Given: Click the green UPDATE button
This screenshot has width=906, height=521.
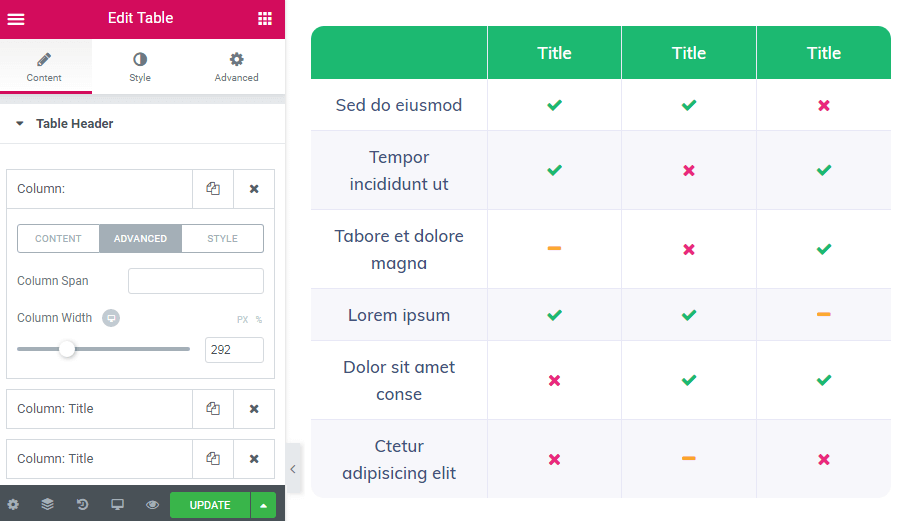Looking at the screenshot, I should [x=210, y=505].
